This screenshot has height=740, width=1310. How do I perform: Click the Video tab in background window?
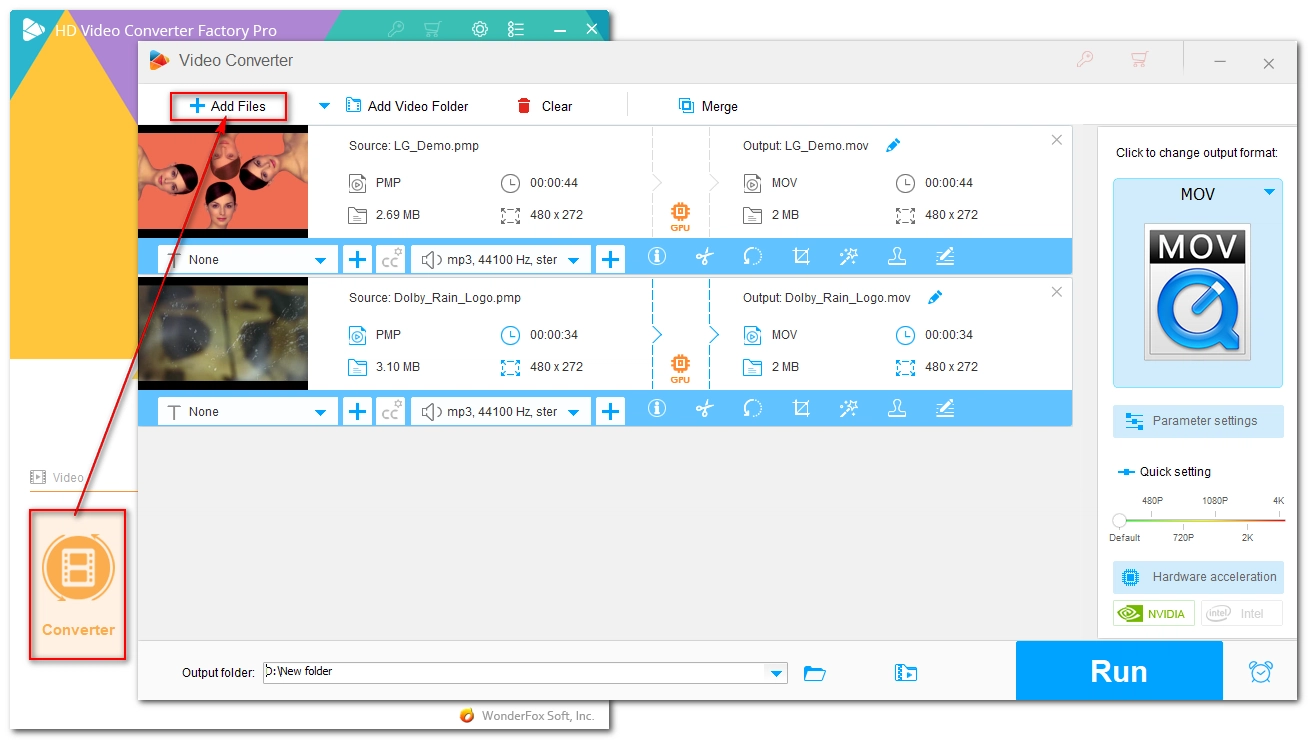[57, 477]
